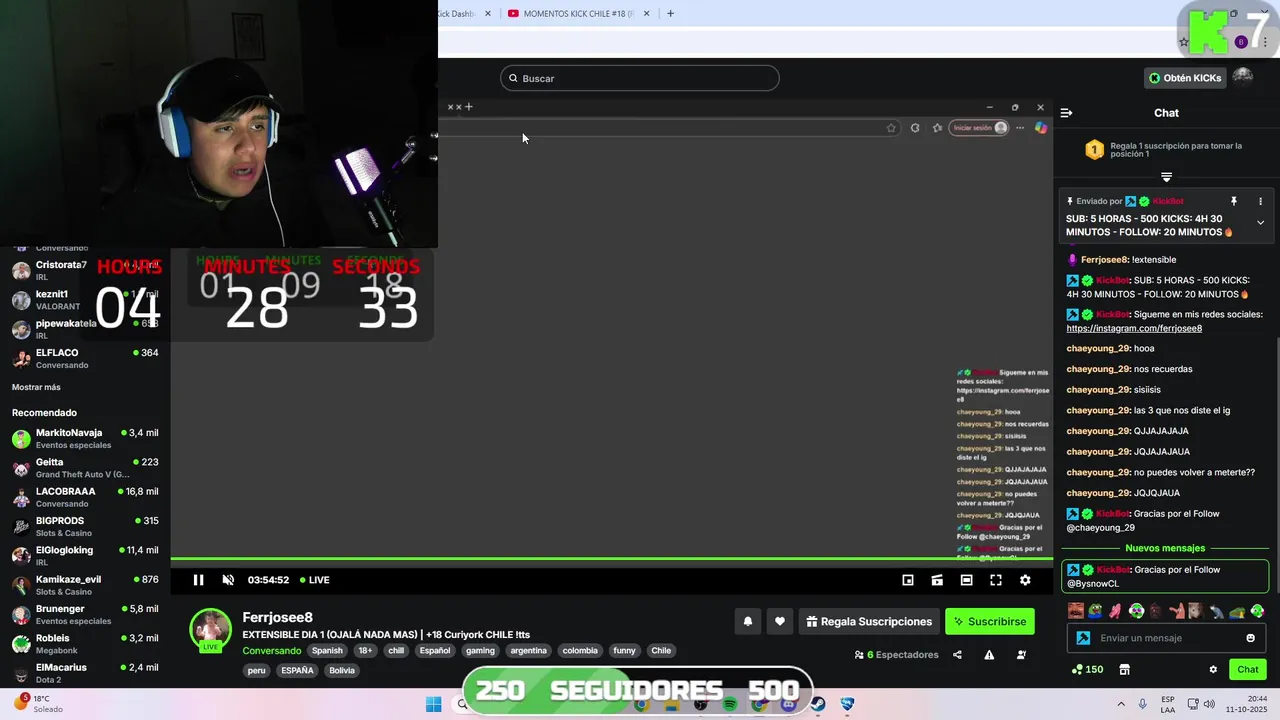
Task: Click Iniciar sesión in streamed browser
Action: [978, 128]
